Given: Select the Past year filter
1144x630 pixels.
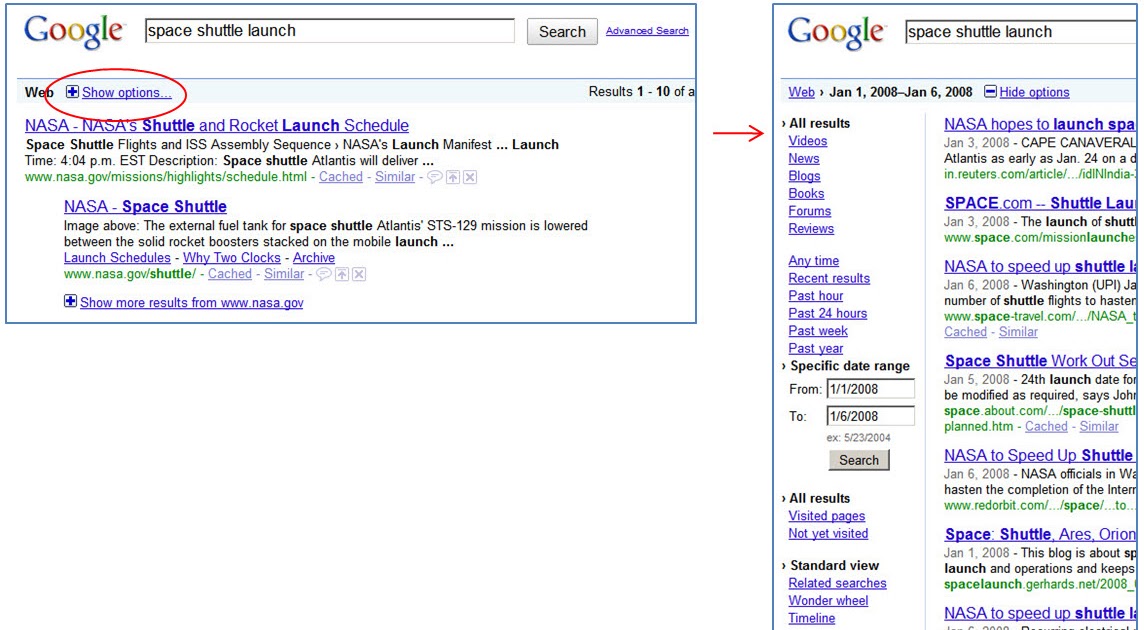Looking at the screenshot, I should pos(816,348).
